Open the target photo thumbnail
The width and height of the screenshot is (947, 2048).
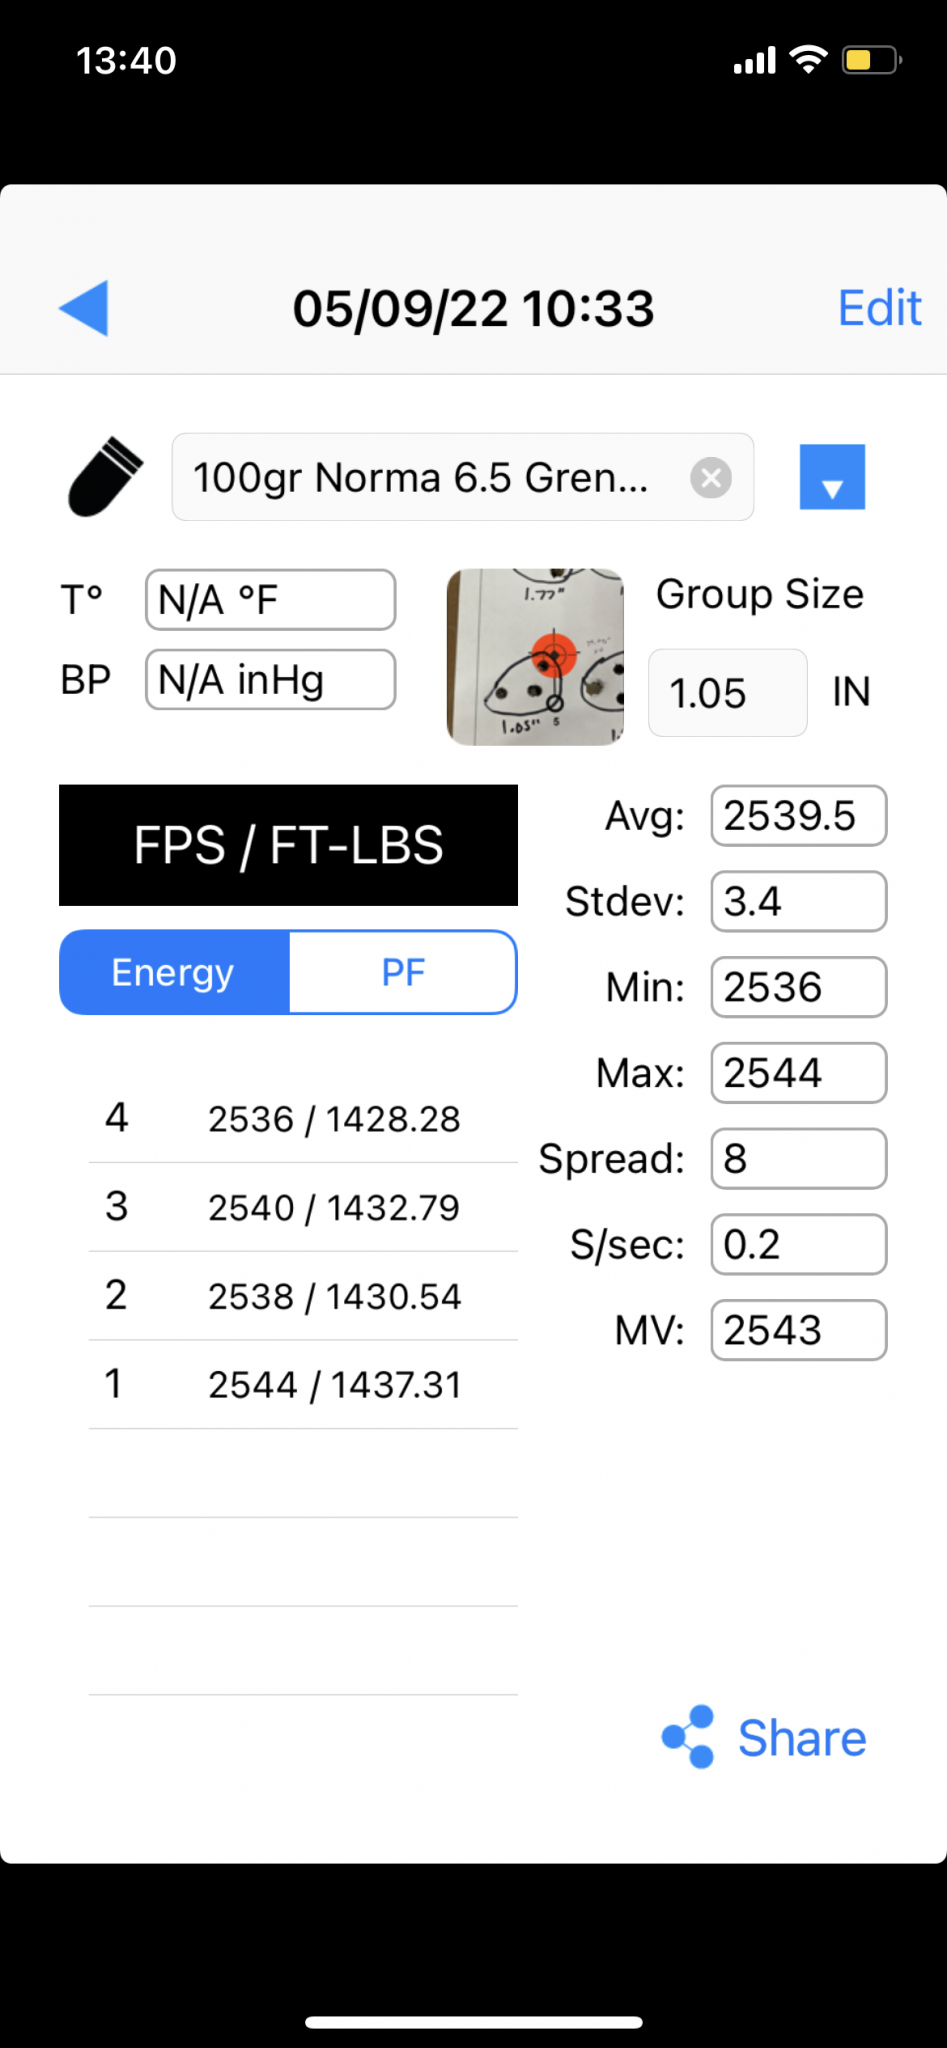(535, 657)
